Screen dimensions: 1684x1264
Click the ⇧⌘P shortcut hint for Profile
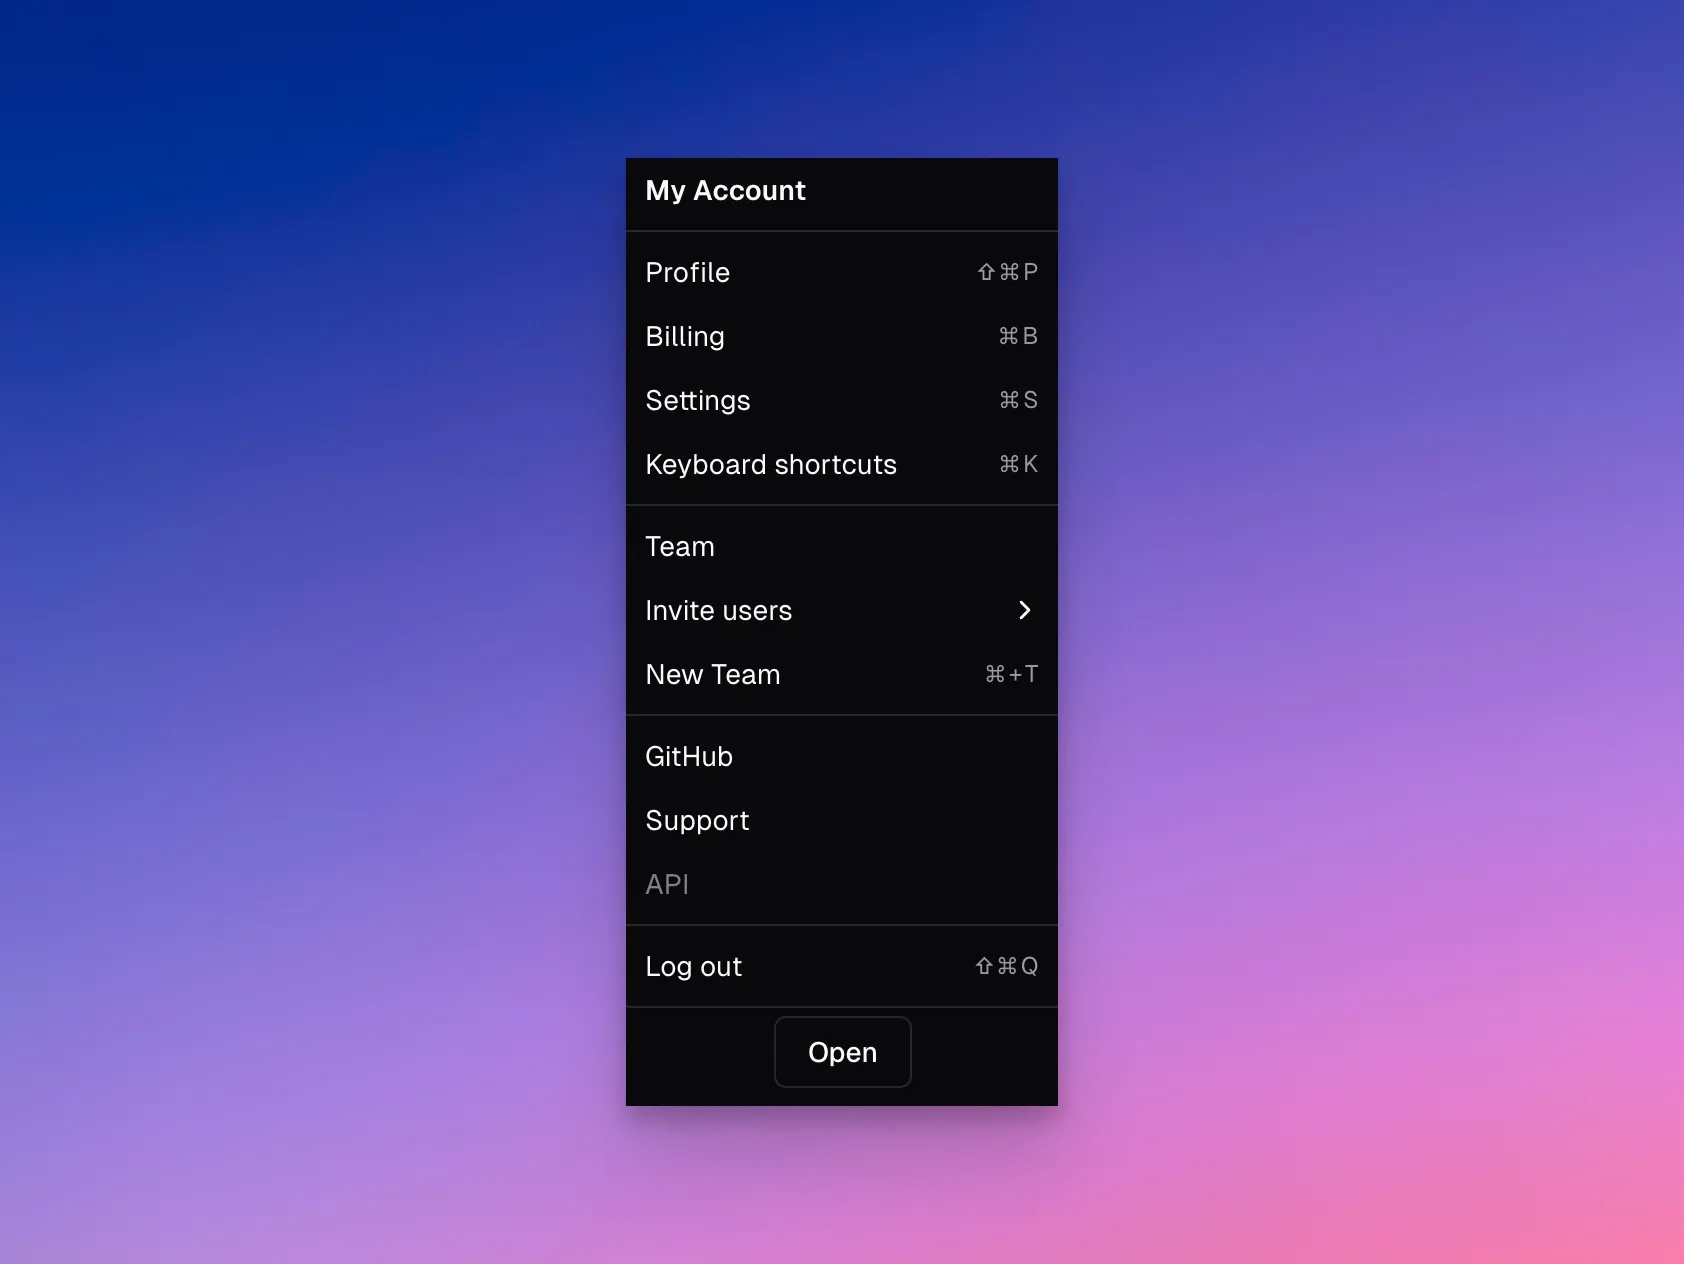click(1008, 272)
